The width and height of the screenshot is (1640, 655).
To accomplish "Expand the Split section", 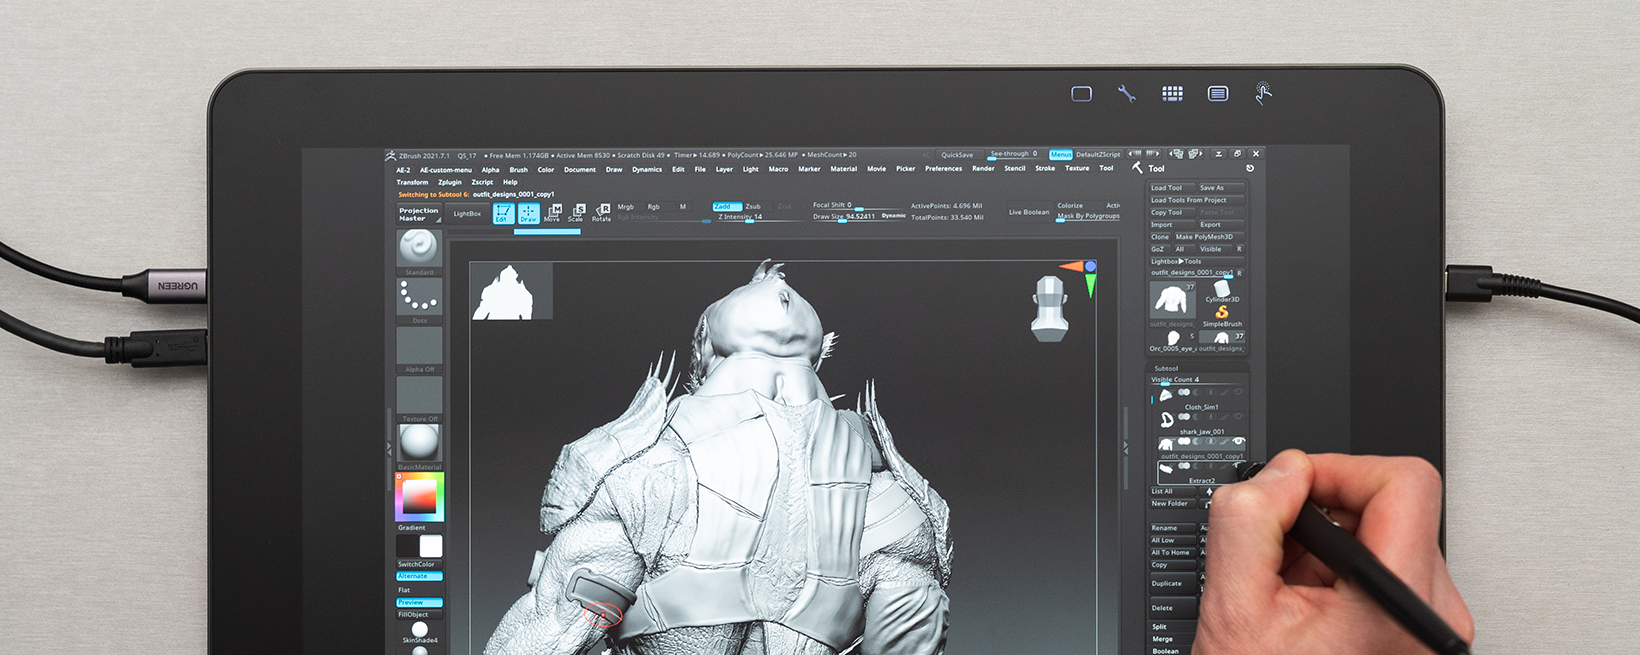I will pyautogui.click(x=1159, y=627).
